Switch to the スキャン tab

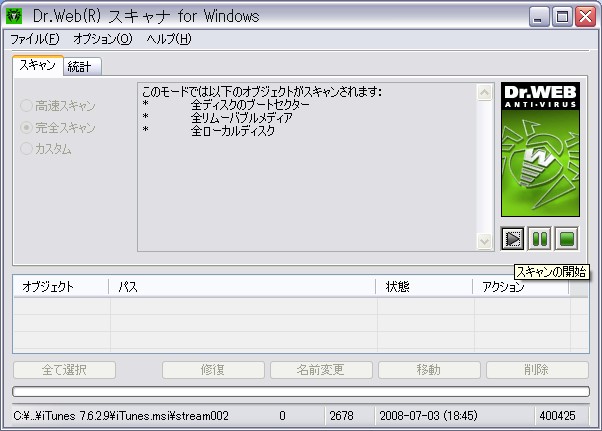pos(38,66)
